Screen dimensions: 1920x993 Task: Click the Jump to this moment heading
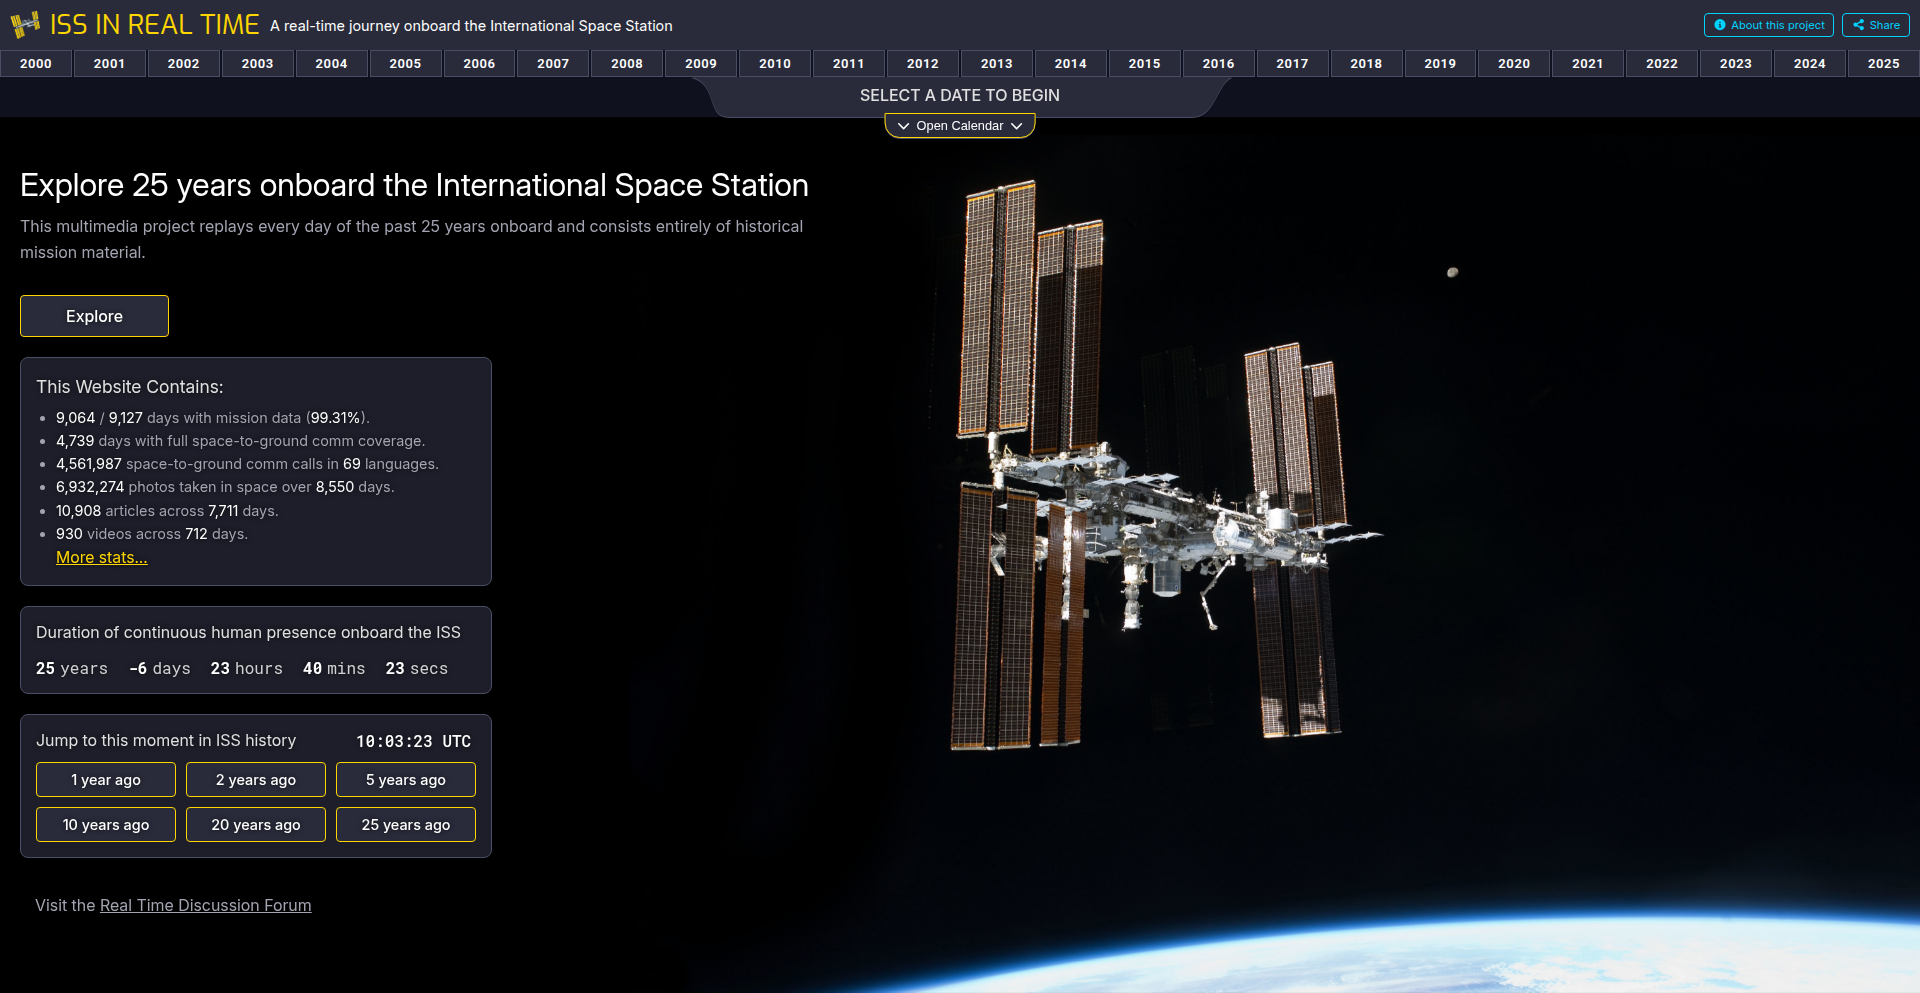(166, 741)
